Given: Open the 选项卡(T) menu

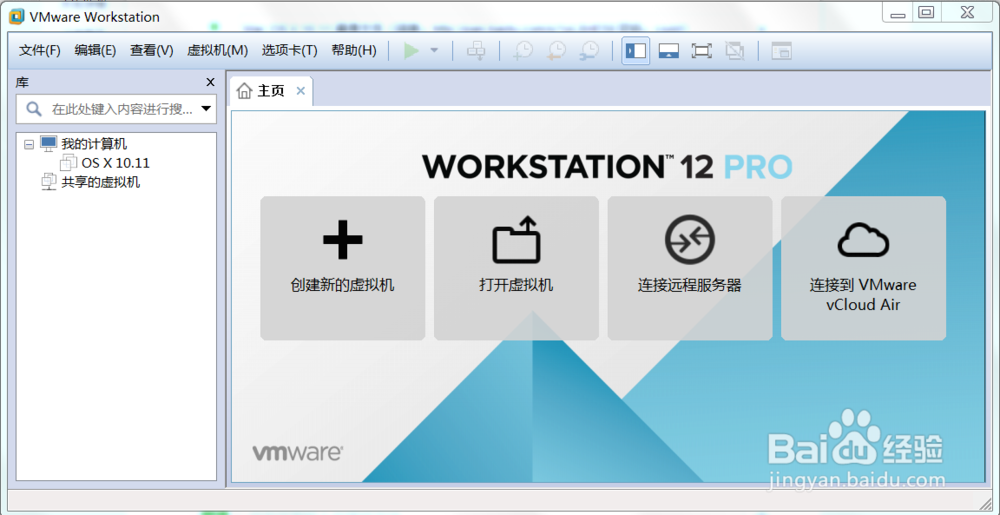Looking at the screenshot, I should 290,50.
